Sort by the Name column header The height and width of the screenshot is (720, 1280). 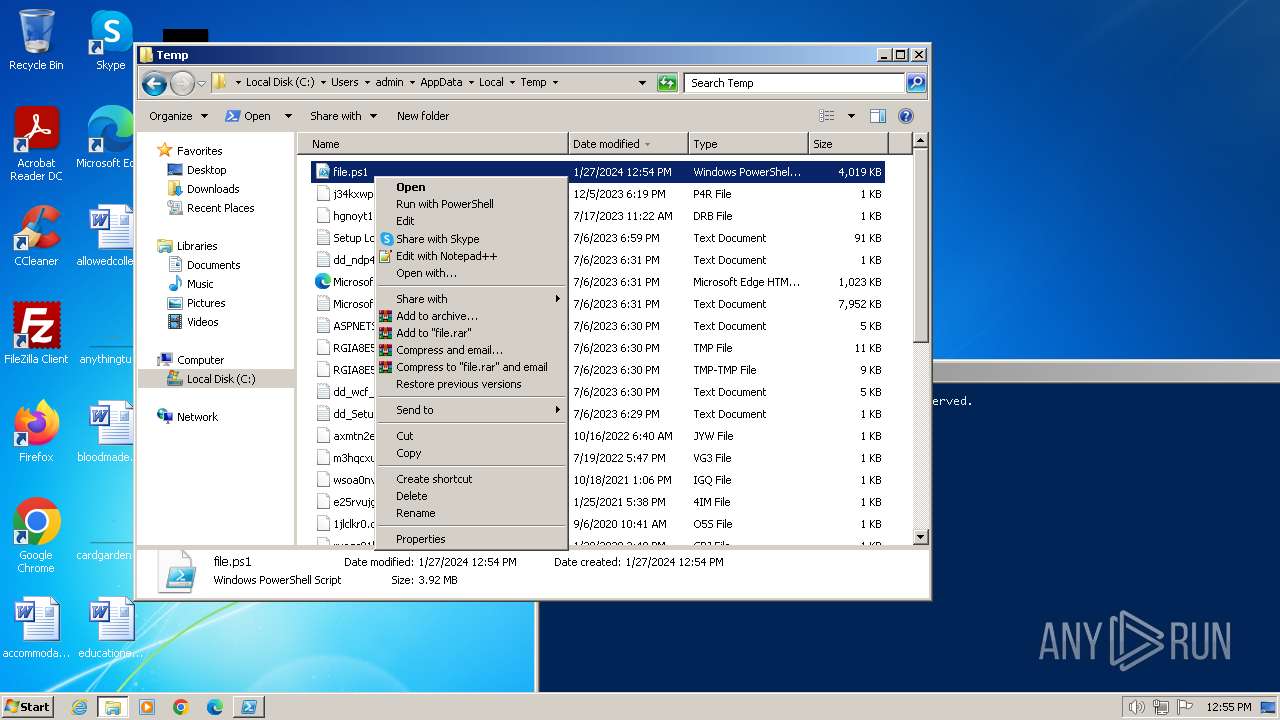click(x=433, y=144)
